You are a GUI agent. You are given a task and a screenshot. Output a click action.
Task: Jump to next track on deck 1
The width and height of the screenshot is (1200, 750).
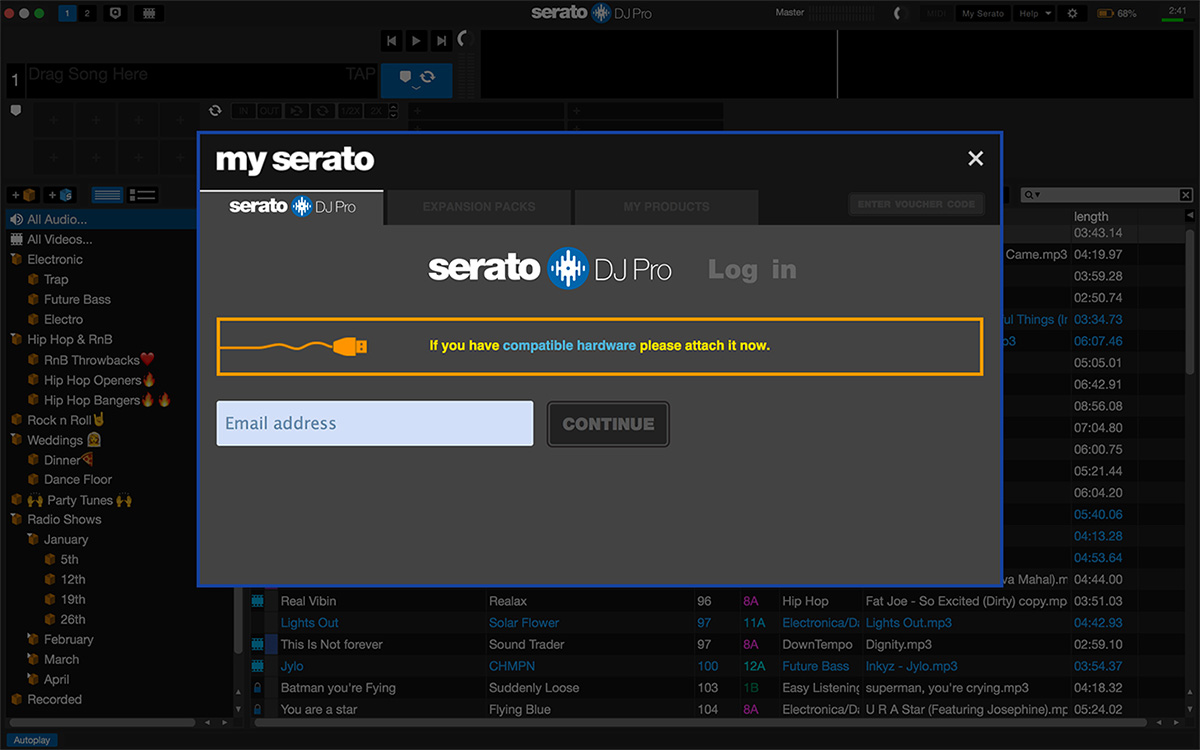point(440,41)
